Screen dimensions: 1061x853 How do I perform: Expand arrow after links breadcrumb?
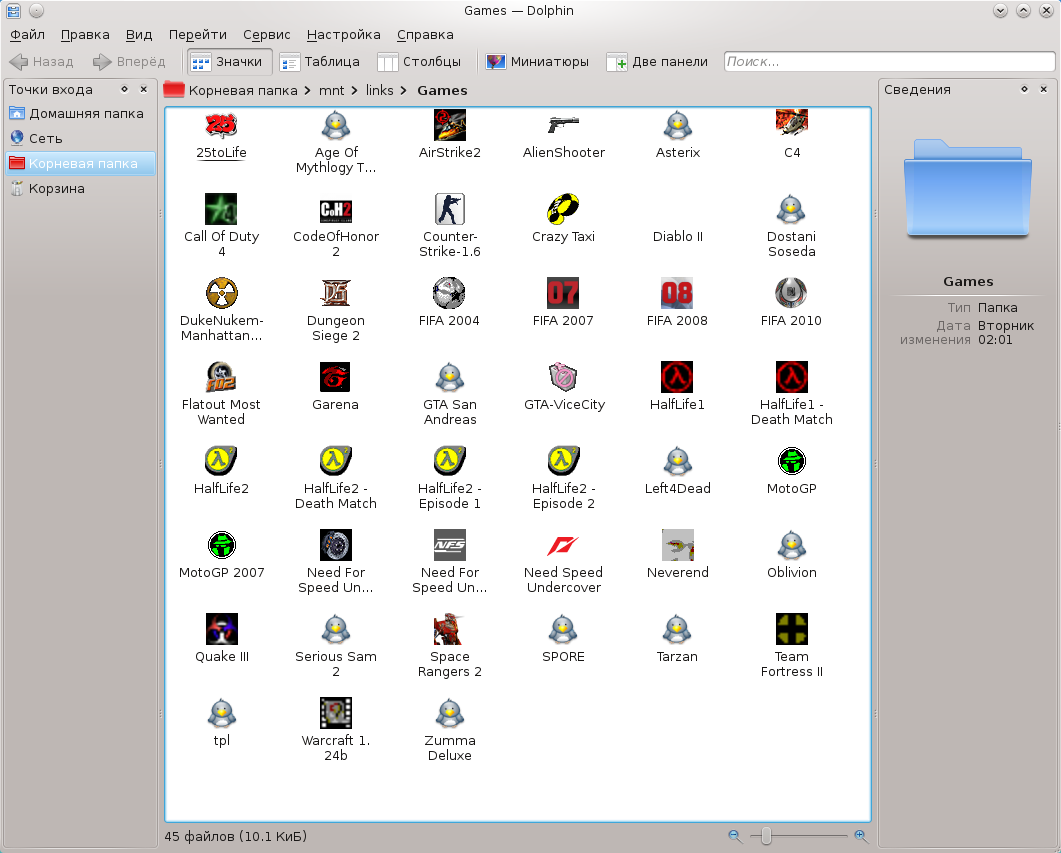coord(404,91)
